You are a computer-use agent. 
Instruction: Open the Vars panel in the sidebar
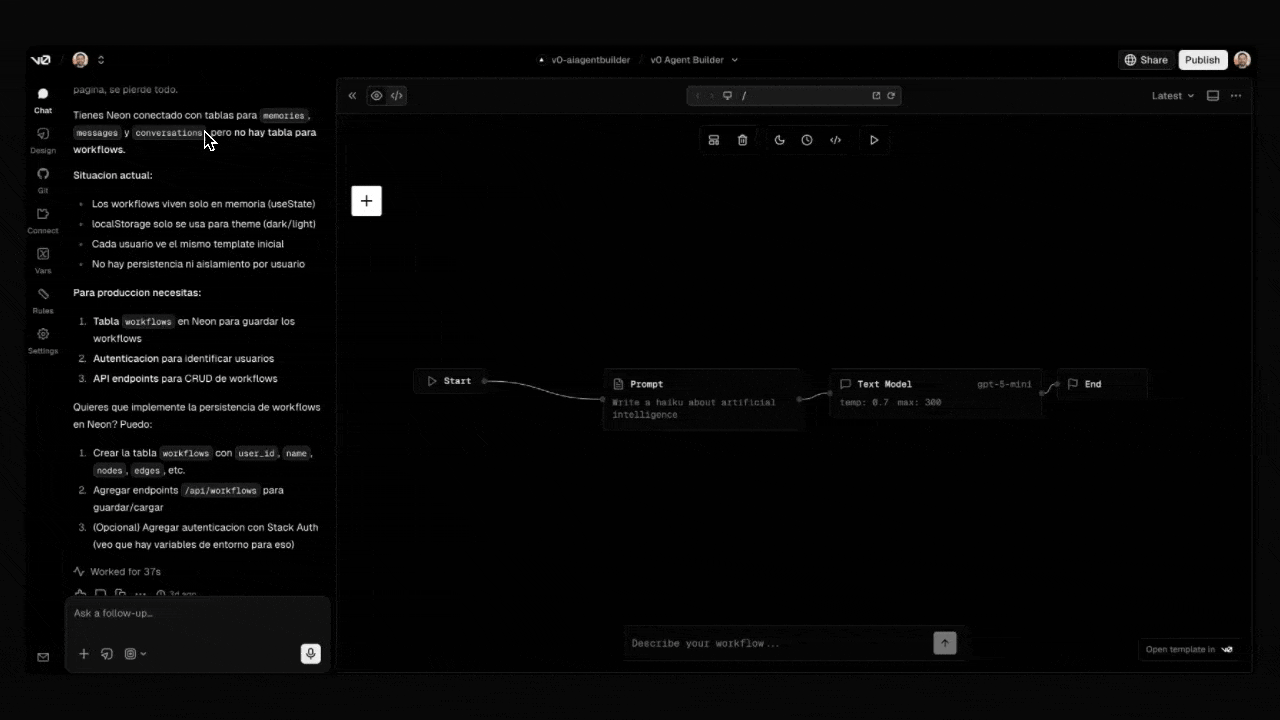tap(42, 260)
